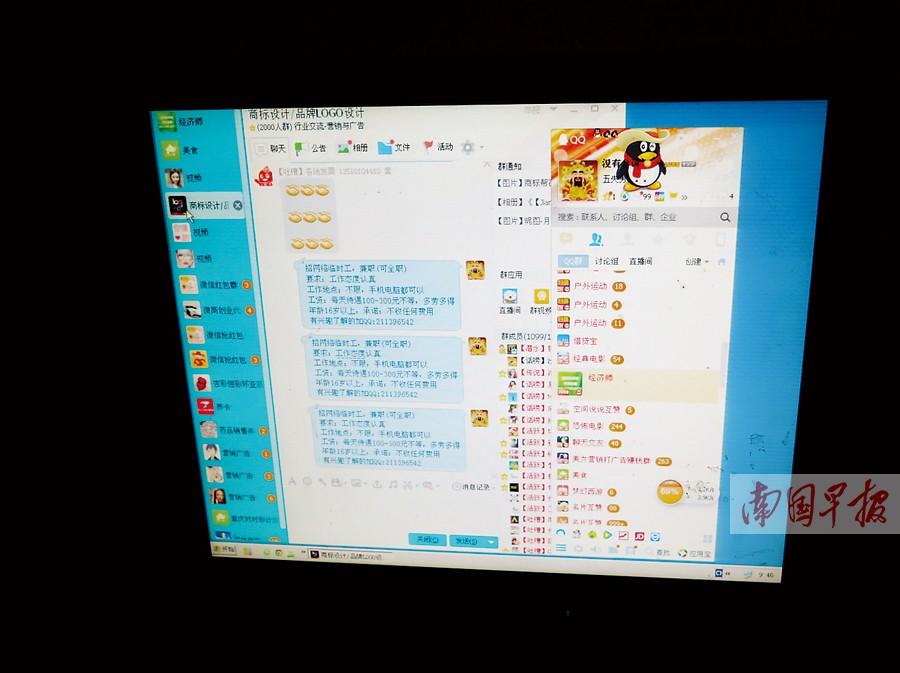Select the 经济师 group in the QQ list
This screenshot has height=673, width=900.
click(x=637, y=384)
